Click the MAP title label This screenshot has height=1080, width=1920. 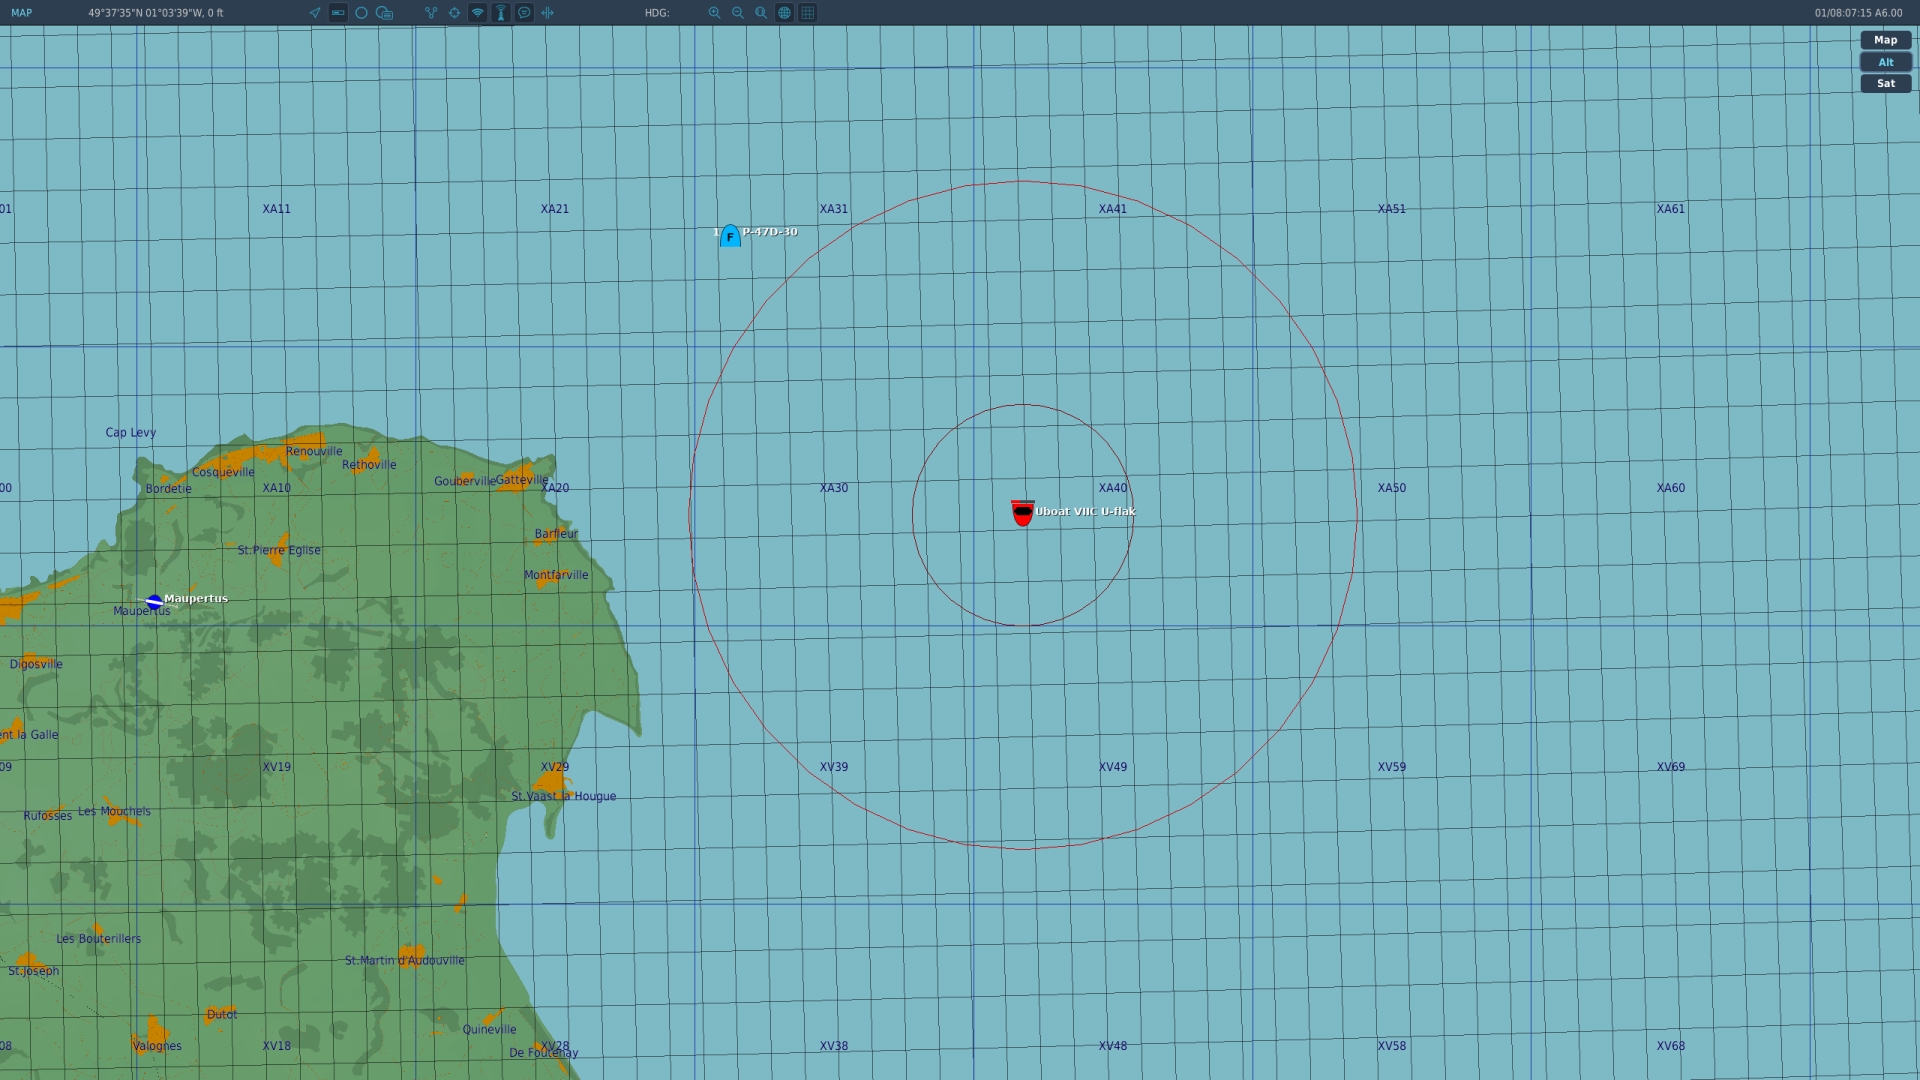[21, 13]
